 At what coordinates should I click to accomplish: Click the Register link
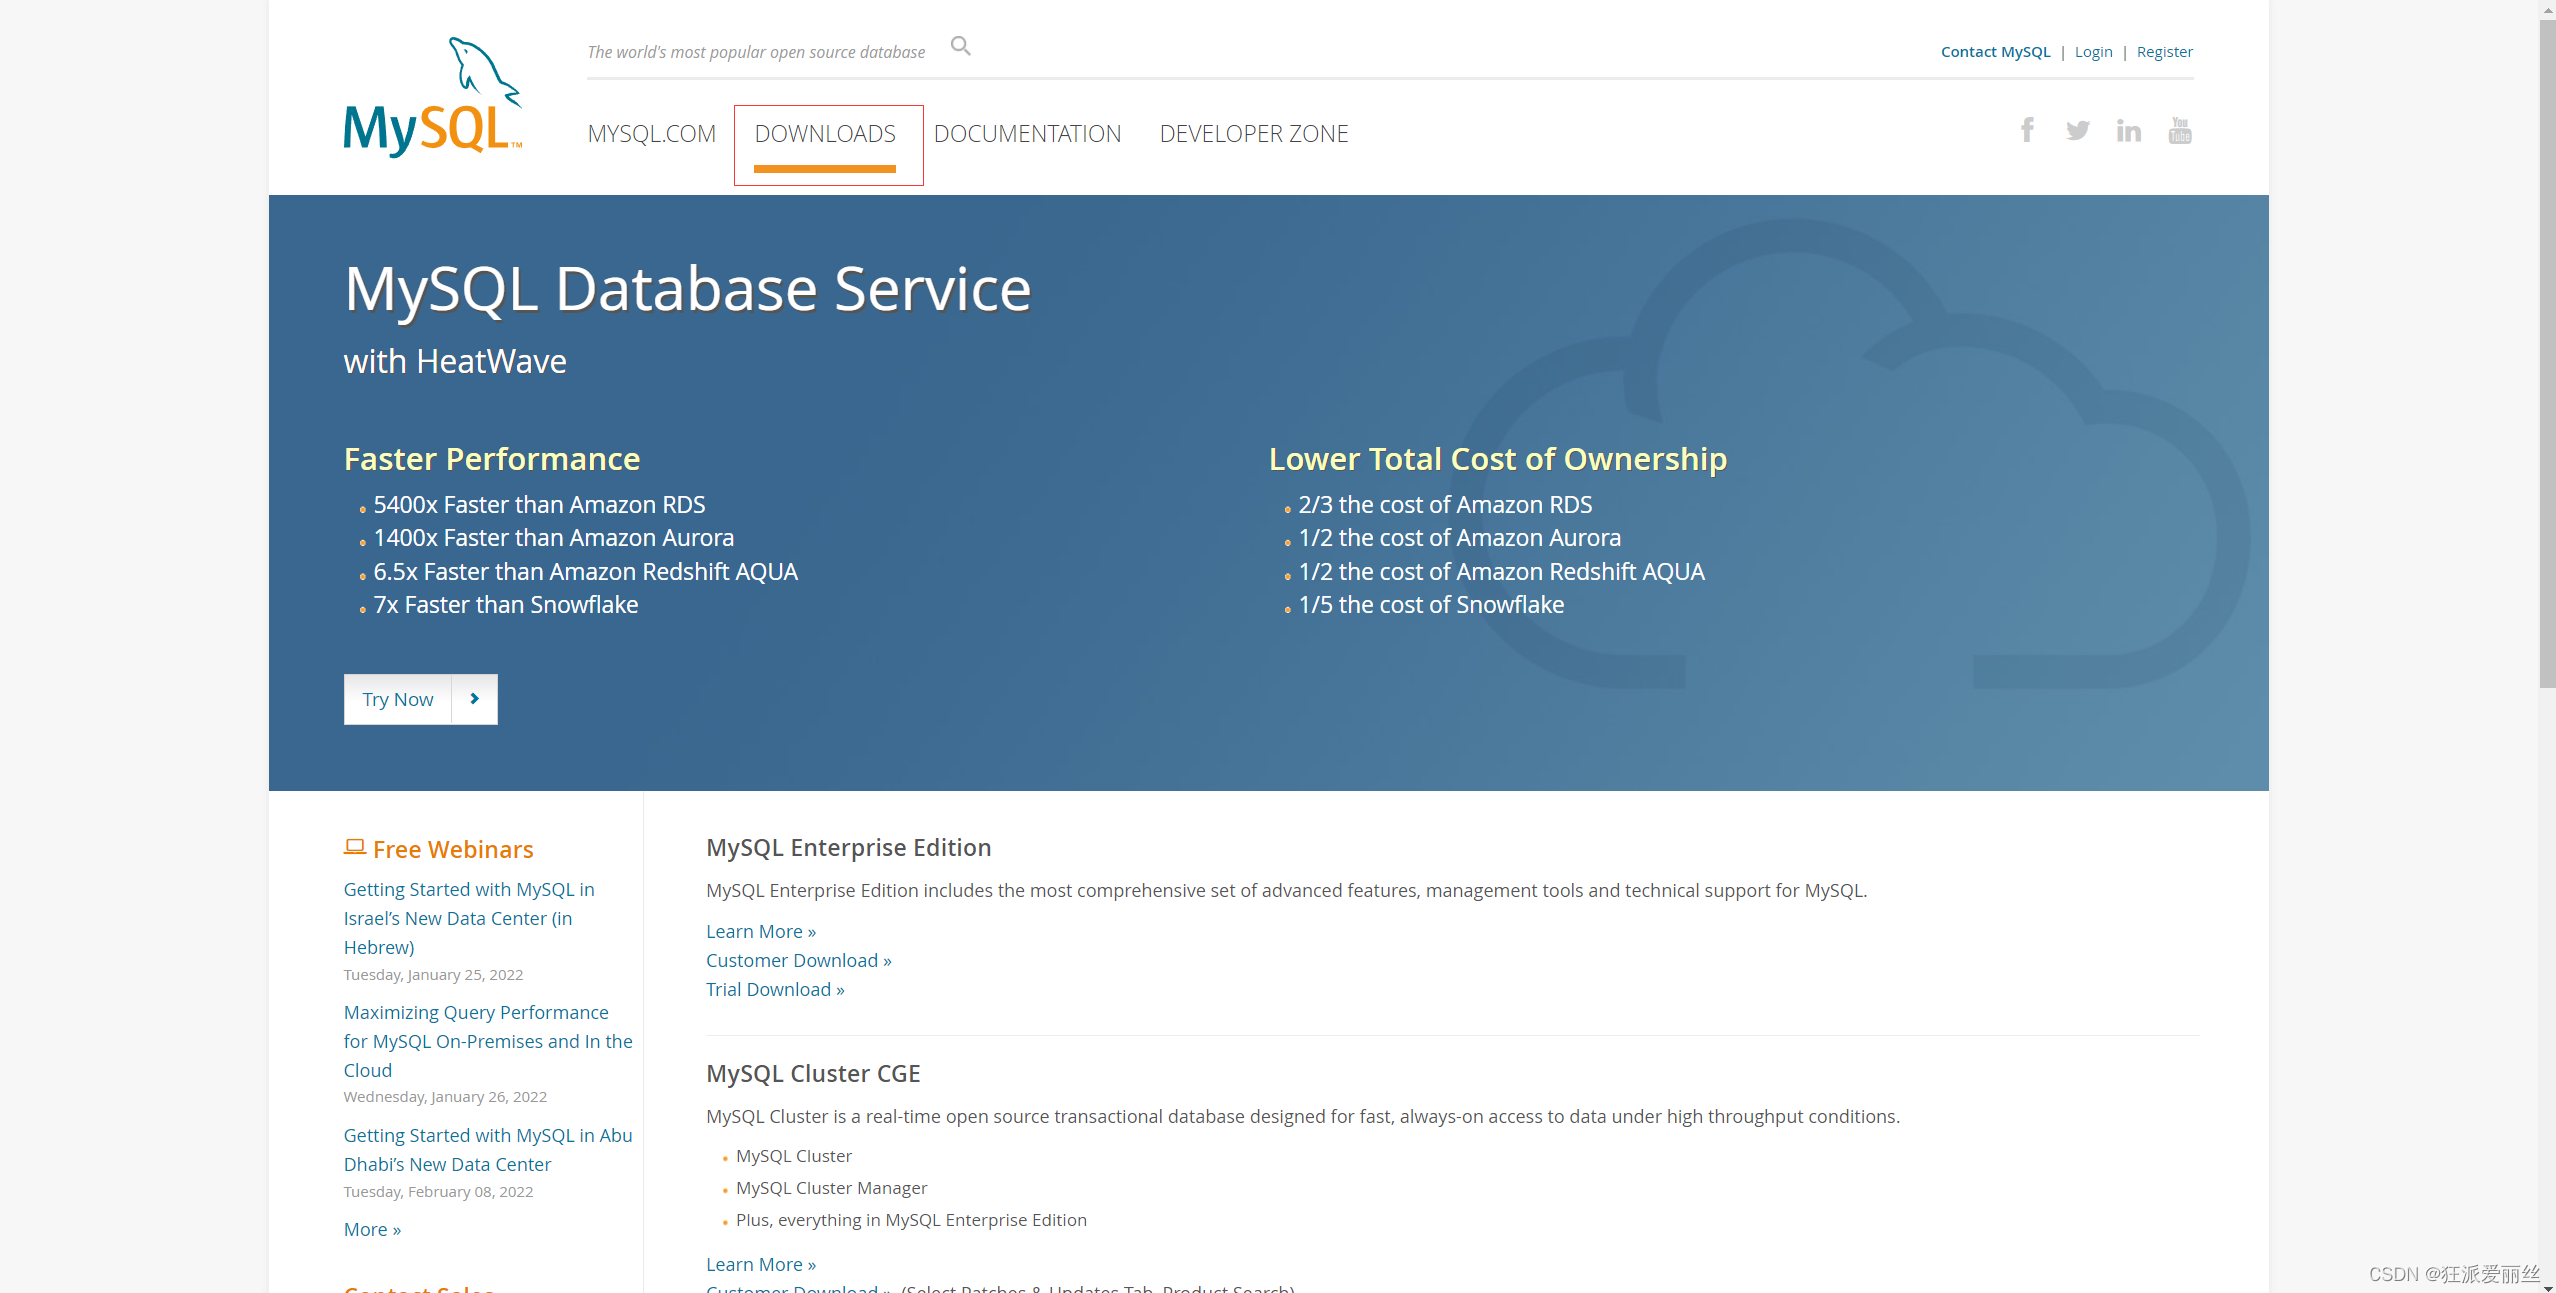(x=2164, y=52)
